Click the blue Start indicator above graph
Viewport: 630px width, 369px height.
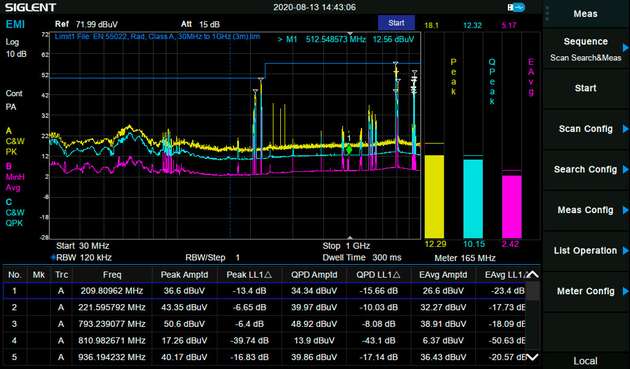(396, 23)
